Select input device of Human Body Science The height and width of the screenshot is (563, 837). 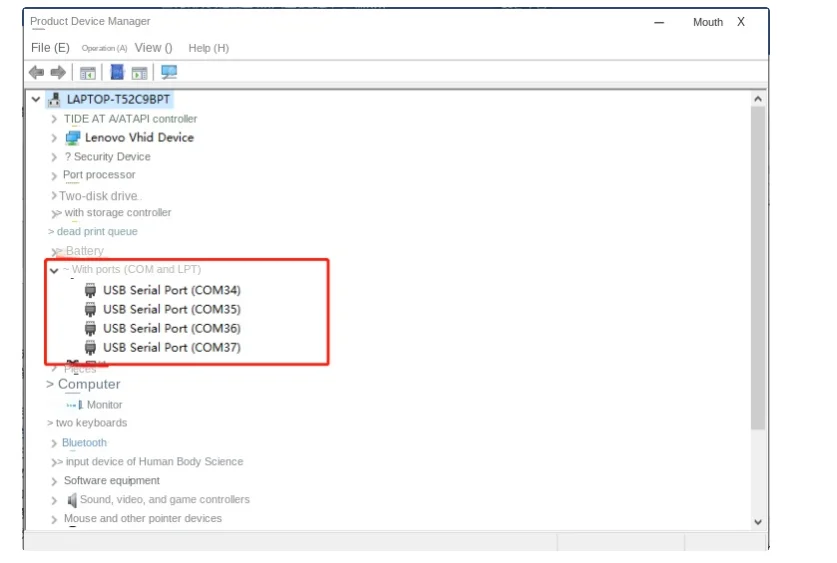(x=154, y=462)
